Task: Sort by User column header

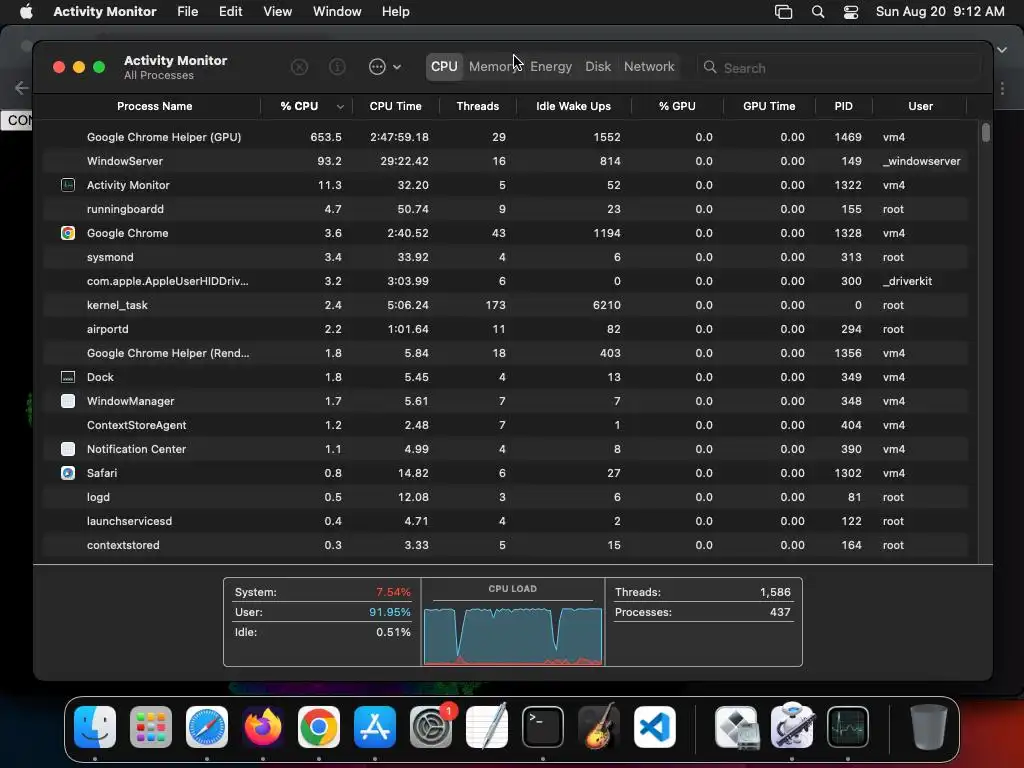Action: pos(920,106)
